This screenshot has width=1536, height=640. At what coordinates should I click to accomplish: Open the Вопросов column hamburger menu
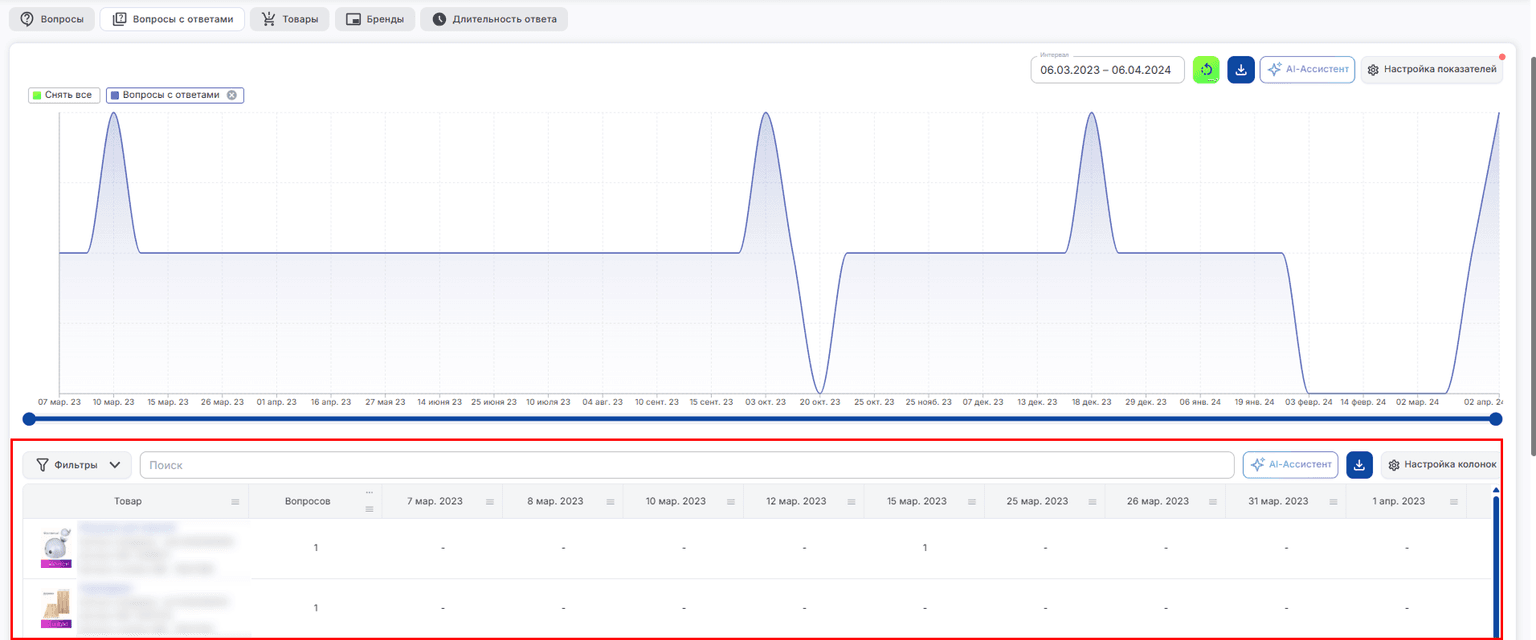point(369,509)
